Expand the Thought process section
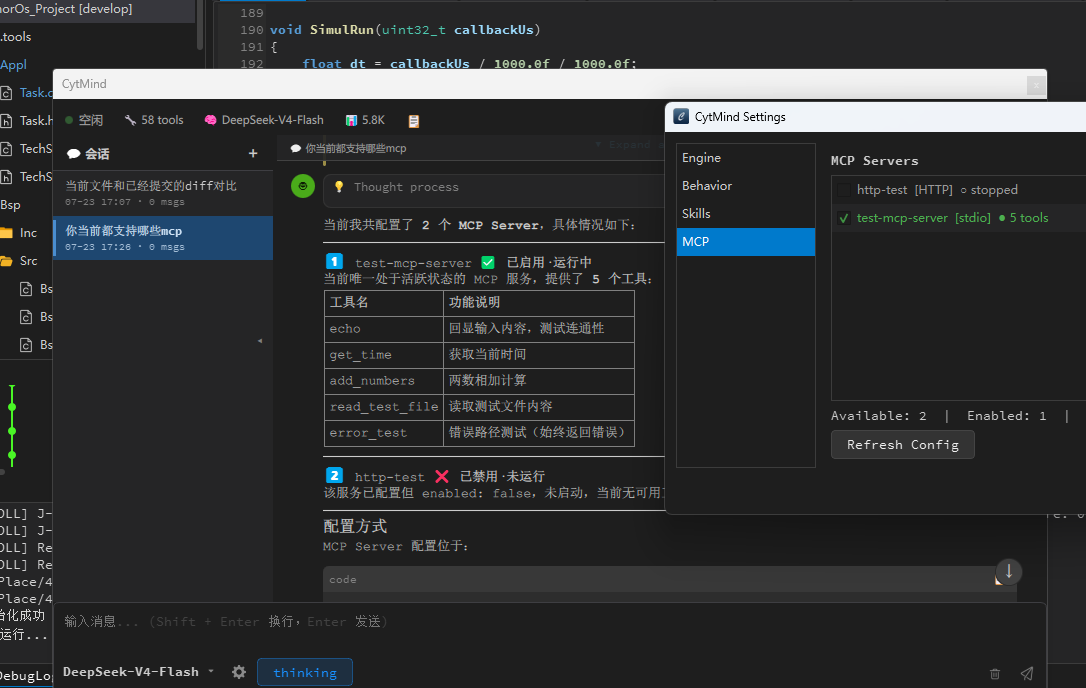The height and width of the screenshot is (688, 1086). pos(494,187)
